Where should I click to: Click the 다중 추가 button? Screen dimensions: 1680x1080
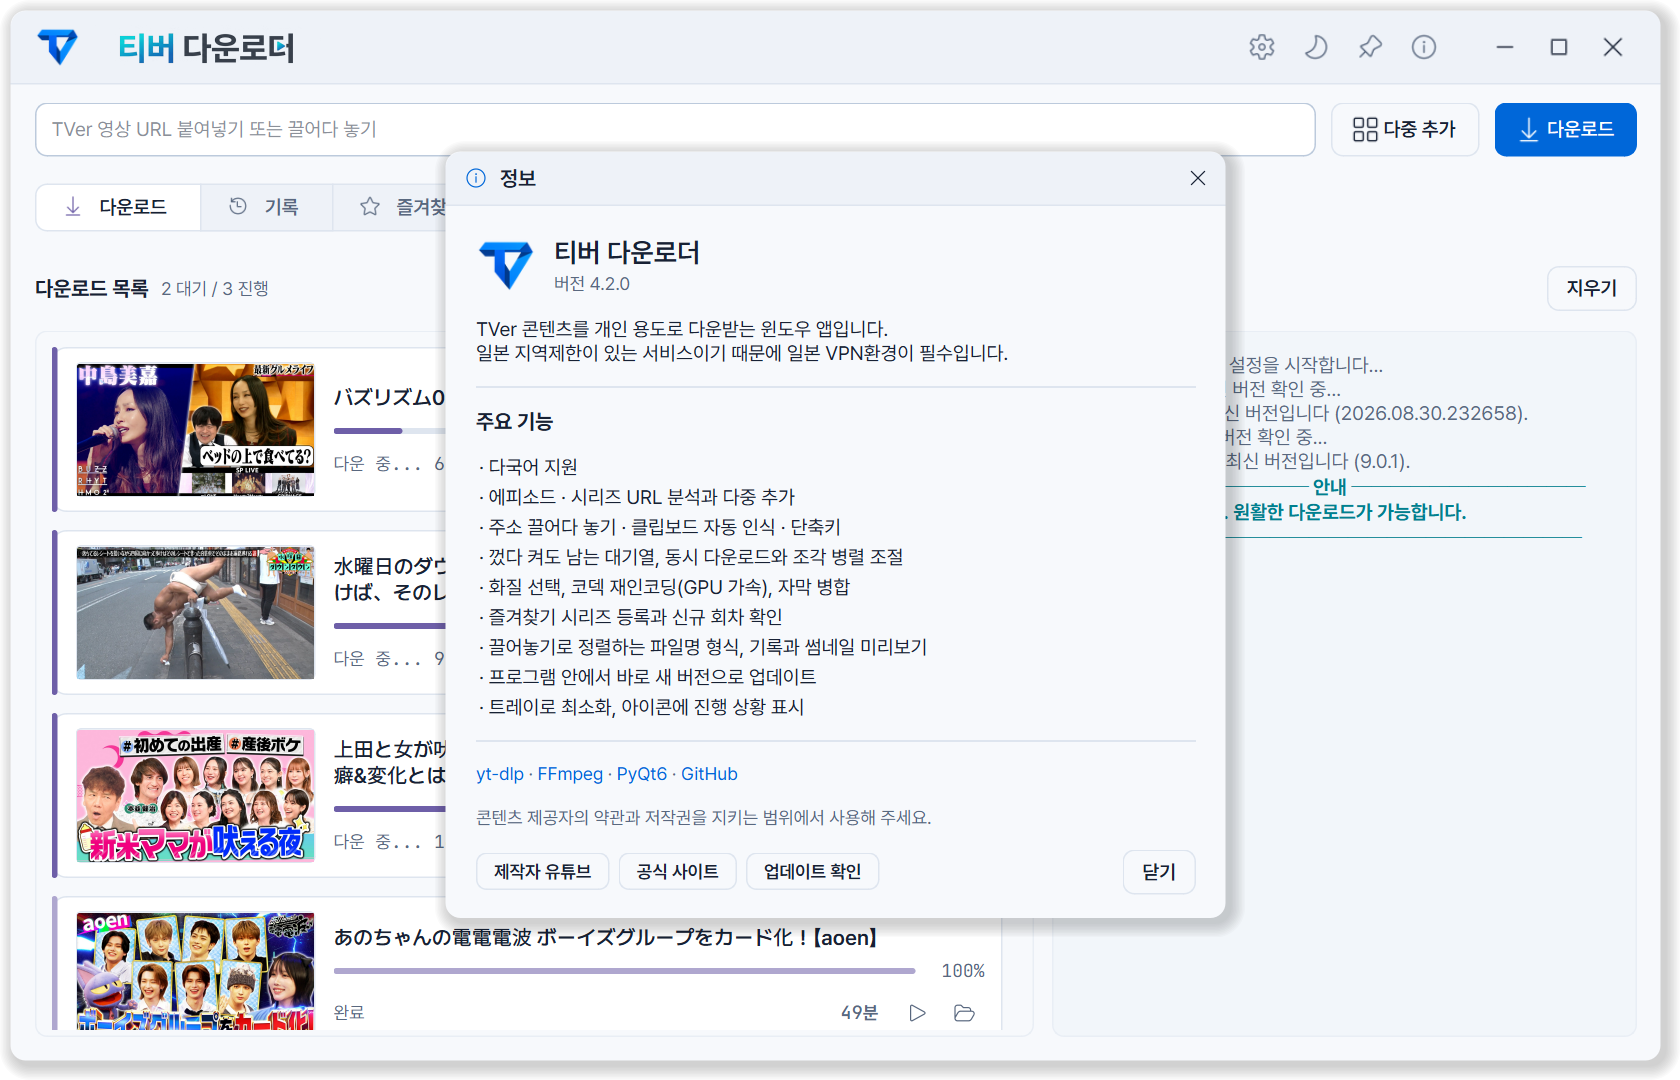[1405, 129]
